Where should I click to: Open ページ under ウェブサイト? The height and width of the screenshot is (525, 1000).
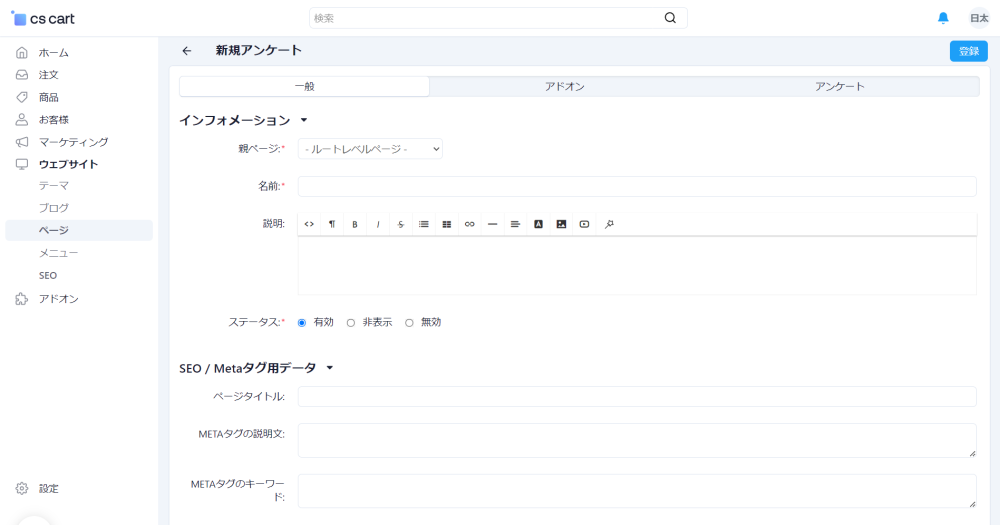[x=79, y=230]
